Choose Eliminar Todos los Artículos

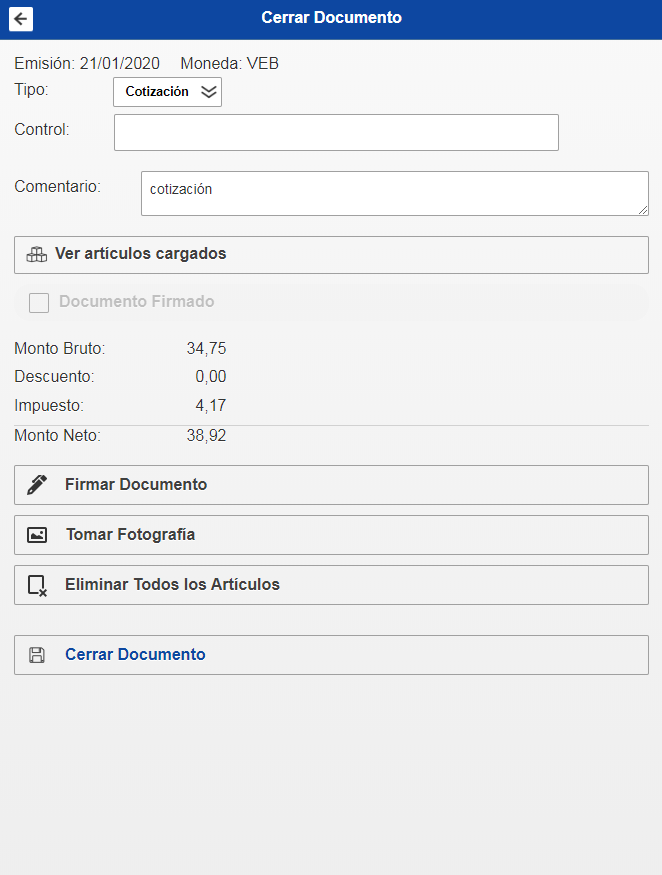[x=172, y=585]
